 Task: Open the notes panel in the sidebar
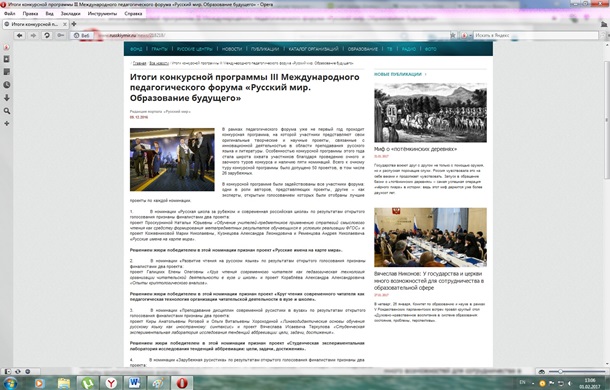(7, 72)
